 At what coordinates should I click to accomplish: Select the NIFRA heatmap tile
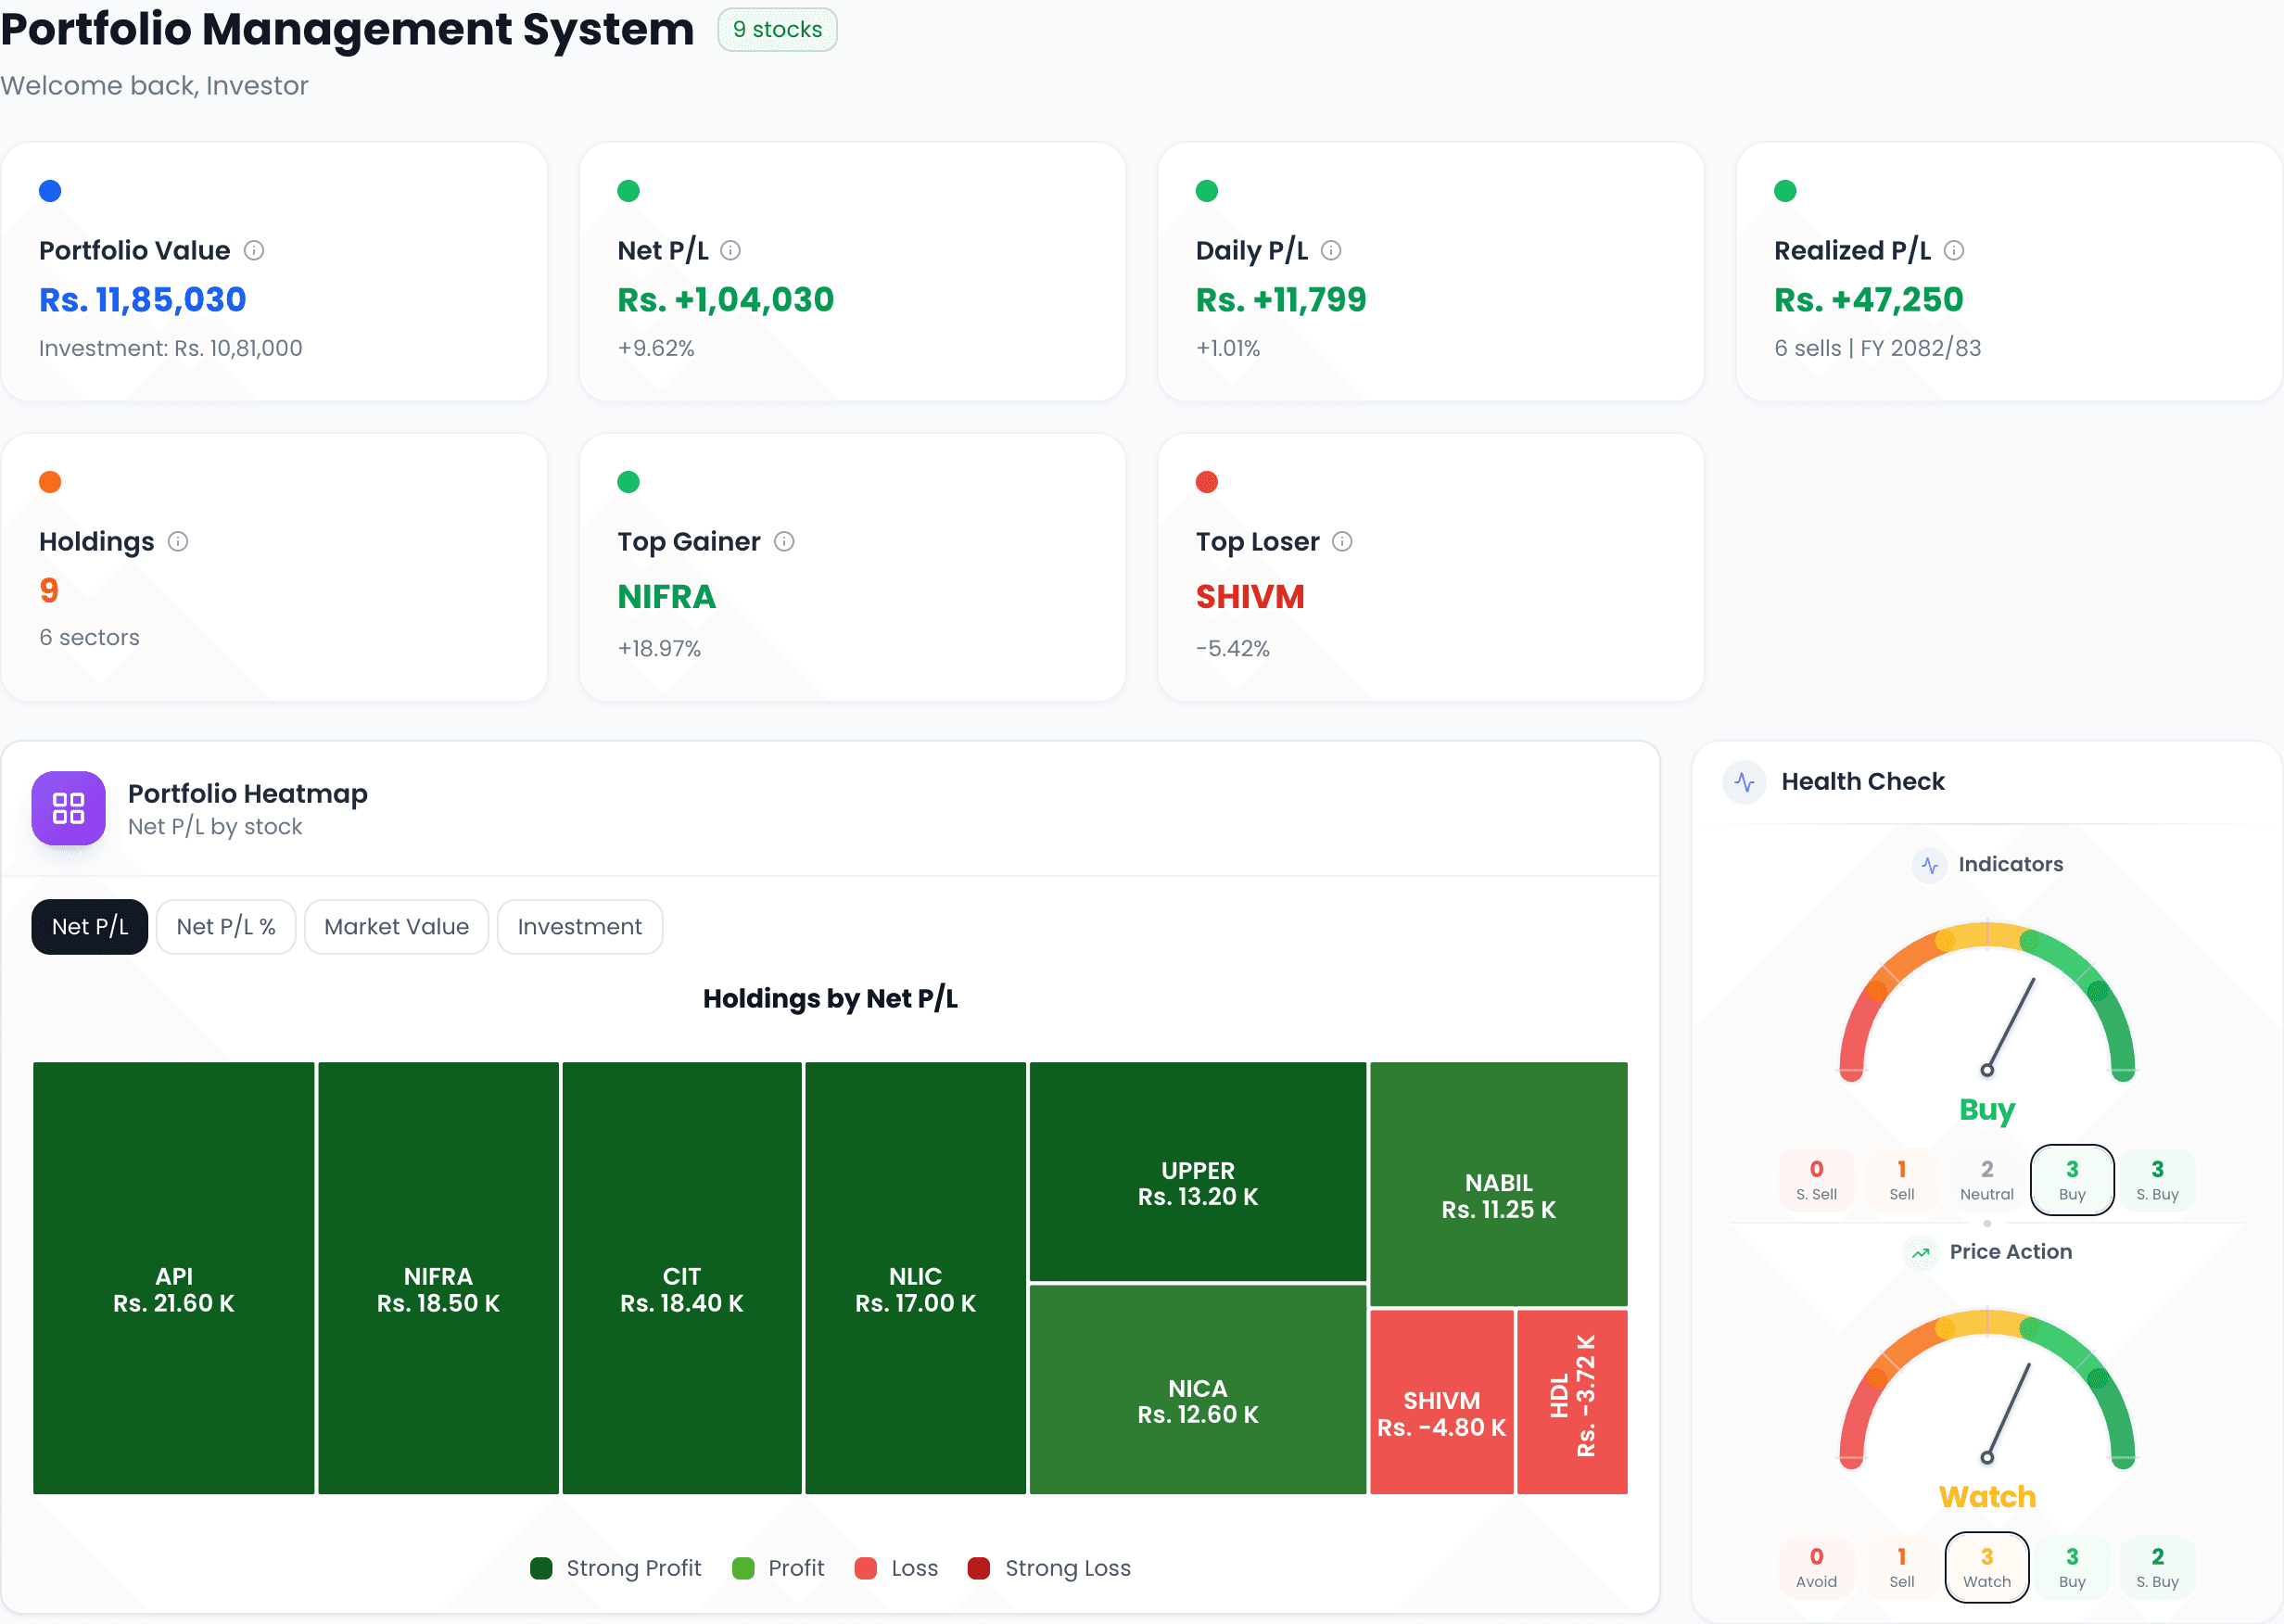[x=438, y=1278]
